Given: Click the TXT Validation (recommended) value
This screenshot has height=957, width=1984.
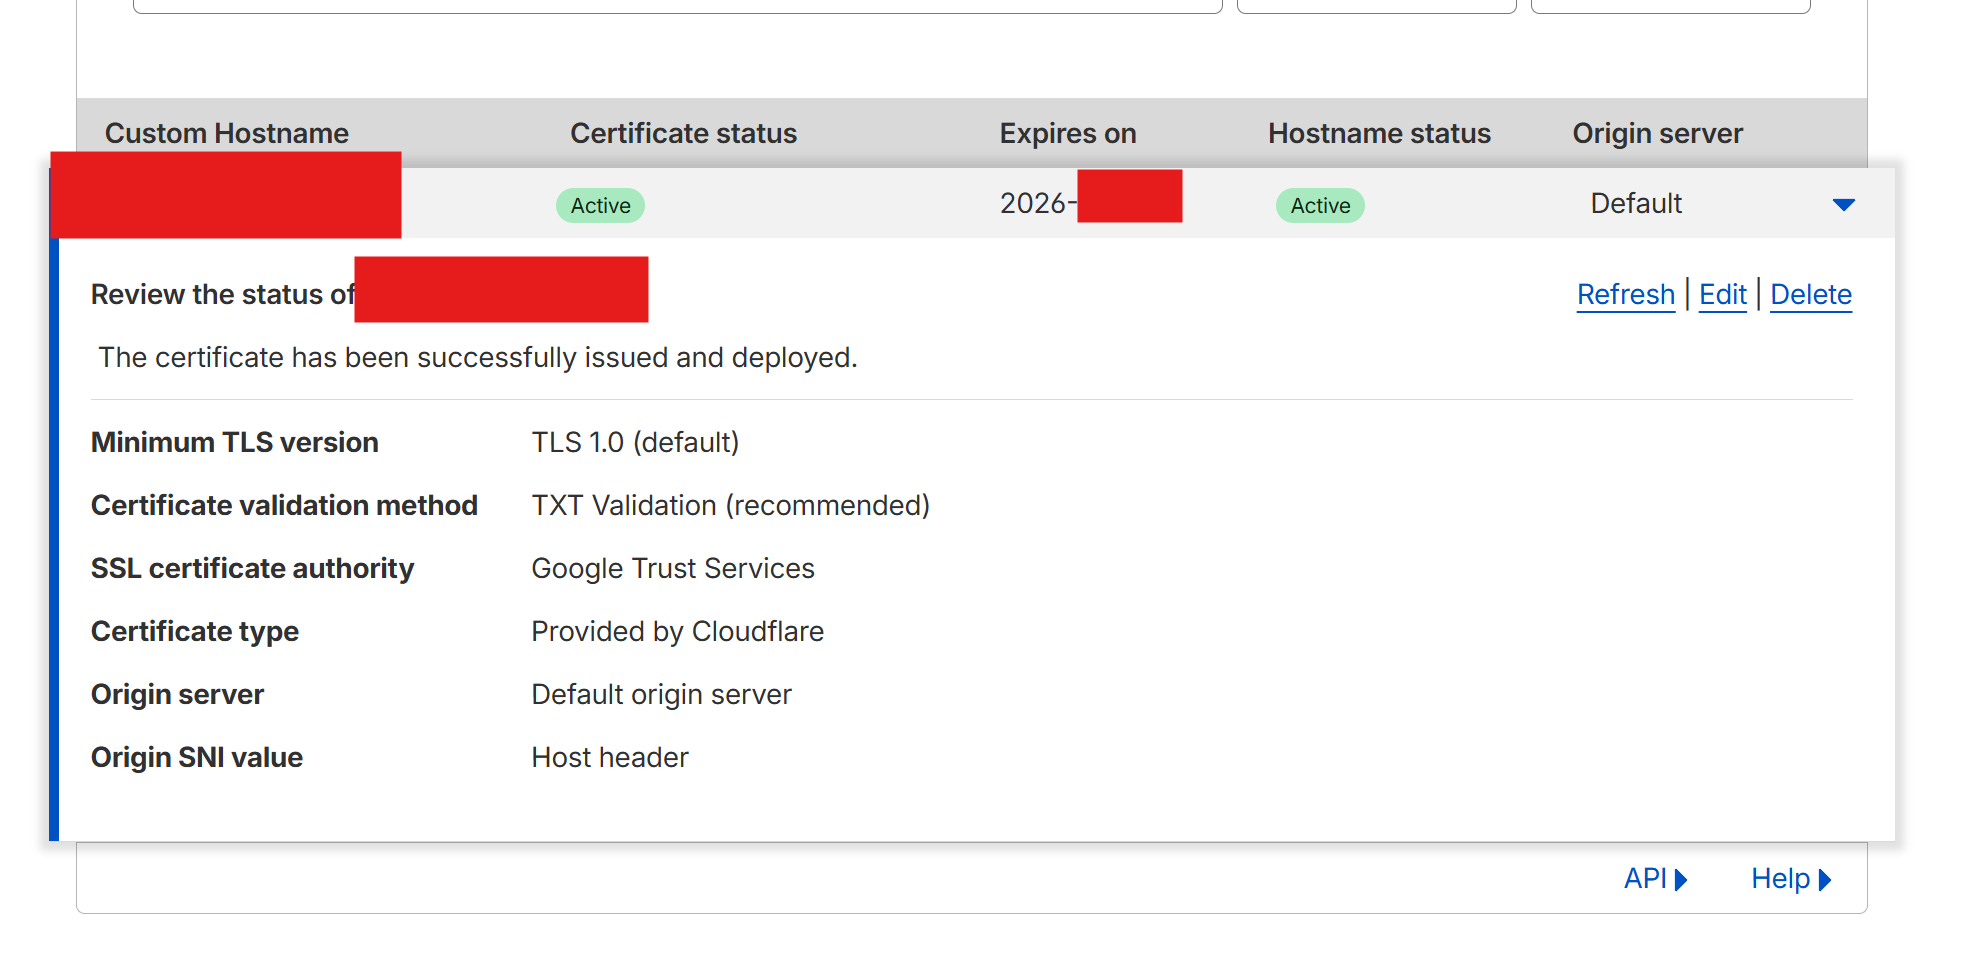Looking at the screenshot, I should click(730, 506).
